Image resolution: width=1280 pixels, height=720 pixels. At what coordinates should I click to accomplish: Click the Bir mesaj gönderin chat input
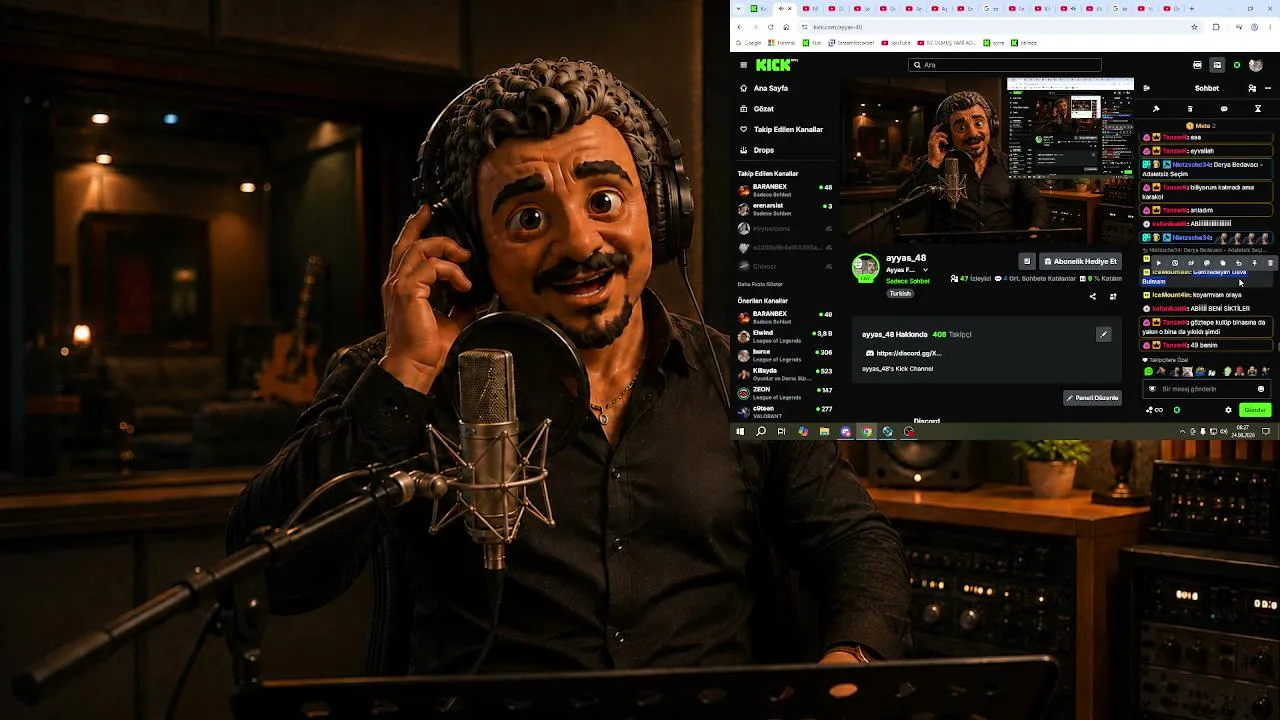coord(1205,389)
